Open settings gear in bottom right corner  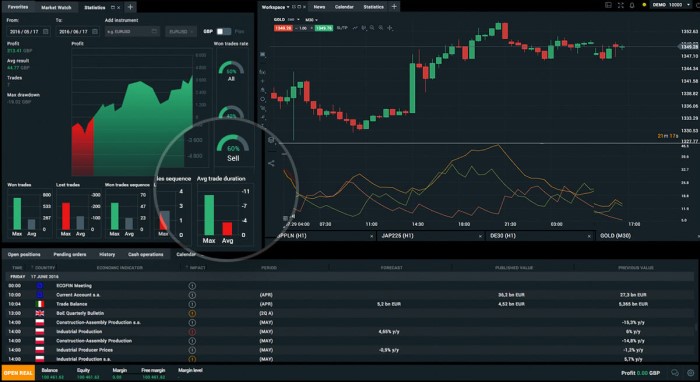[691, 373]
